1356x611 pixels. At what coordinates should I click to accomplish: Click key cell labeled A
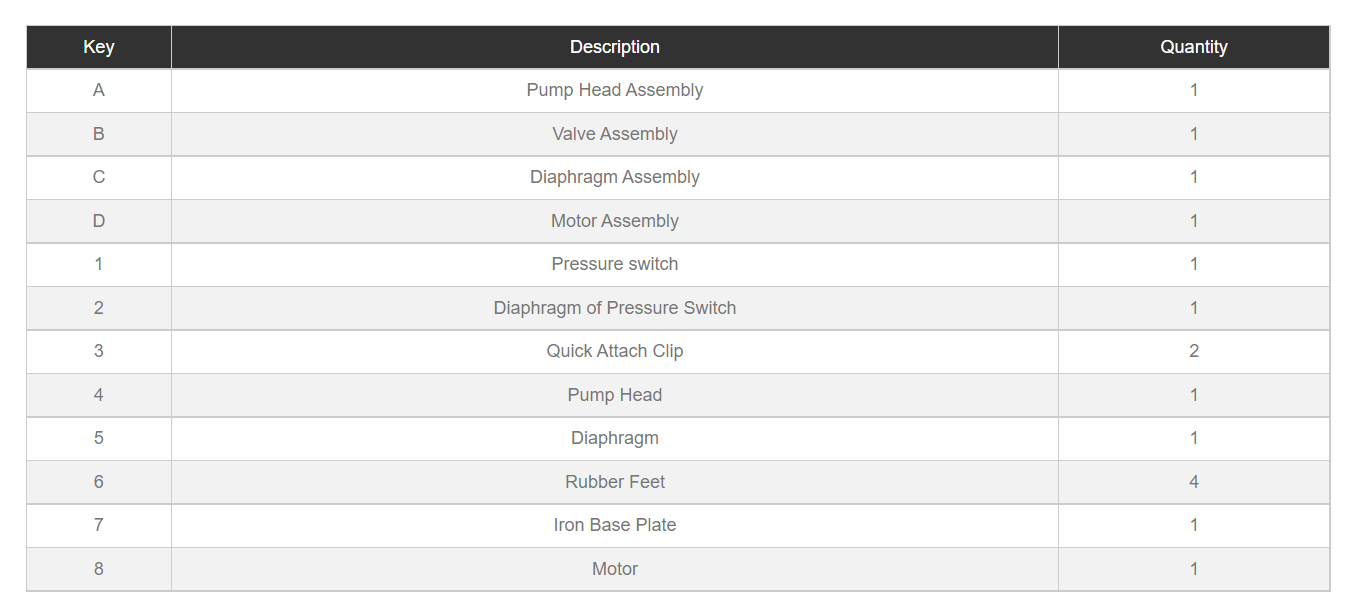pos(99,90)
